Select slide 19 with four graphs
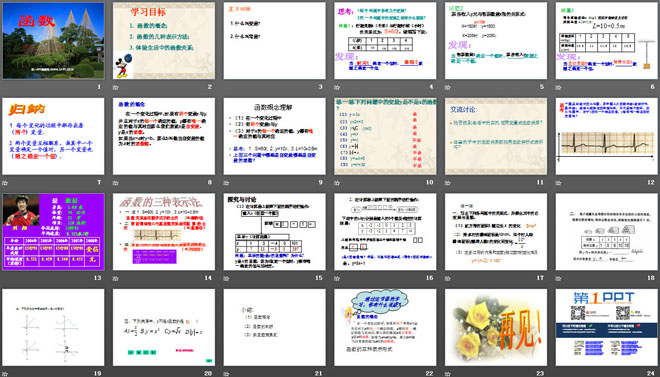 [x=53, y=327]
